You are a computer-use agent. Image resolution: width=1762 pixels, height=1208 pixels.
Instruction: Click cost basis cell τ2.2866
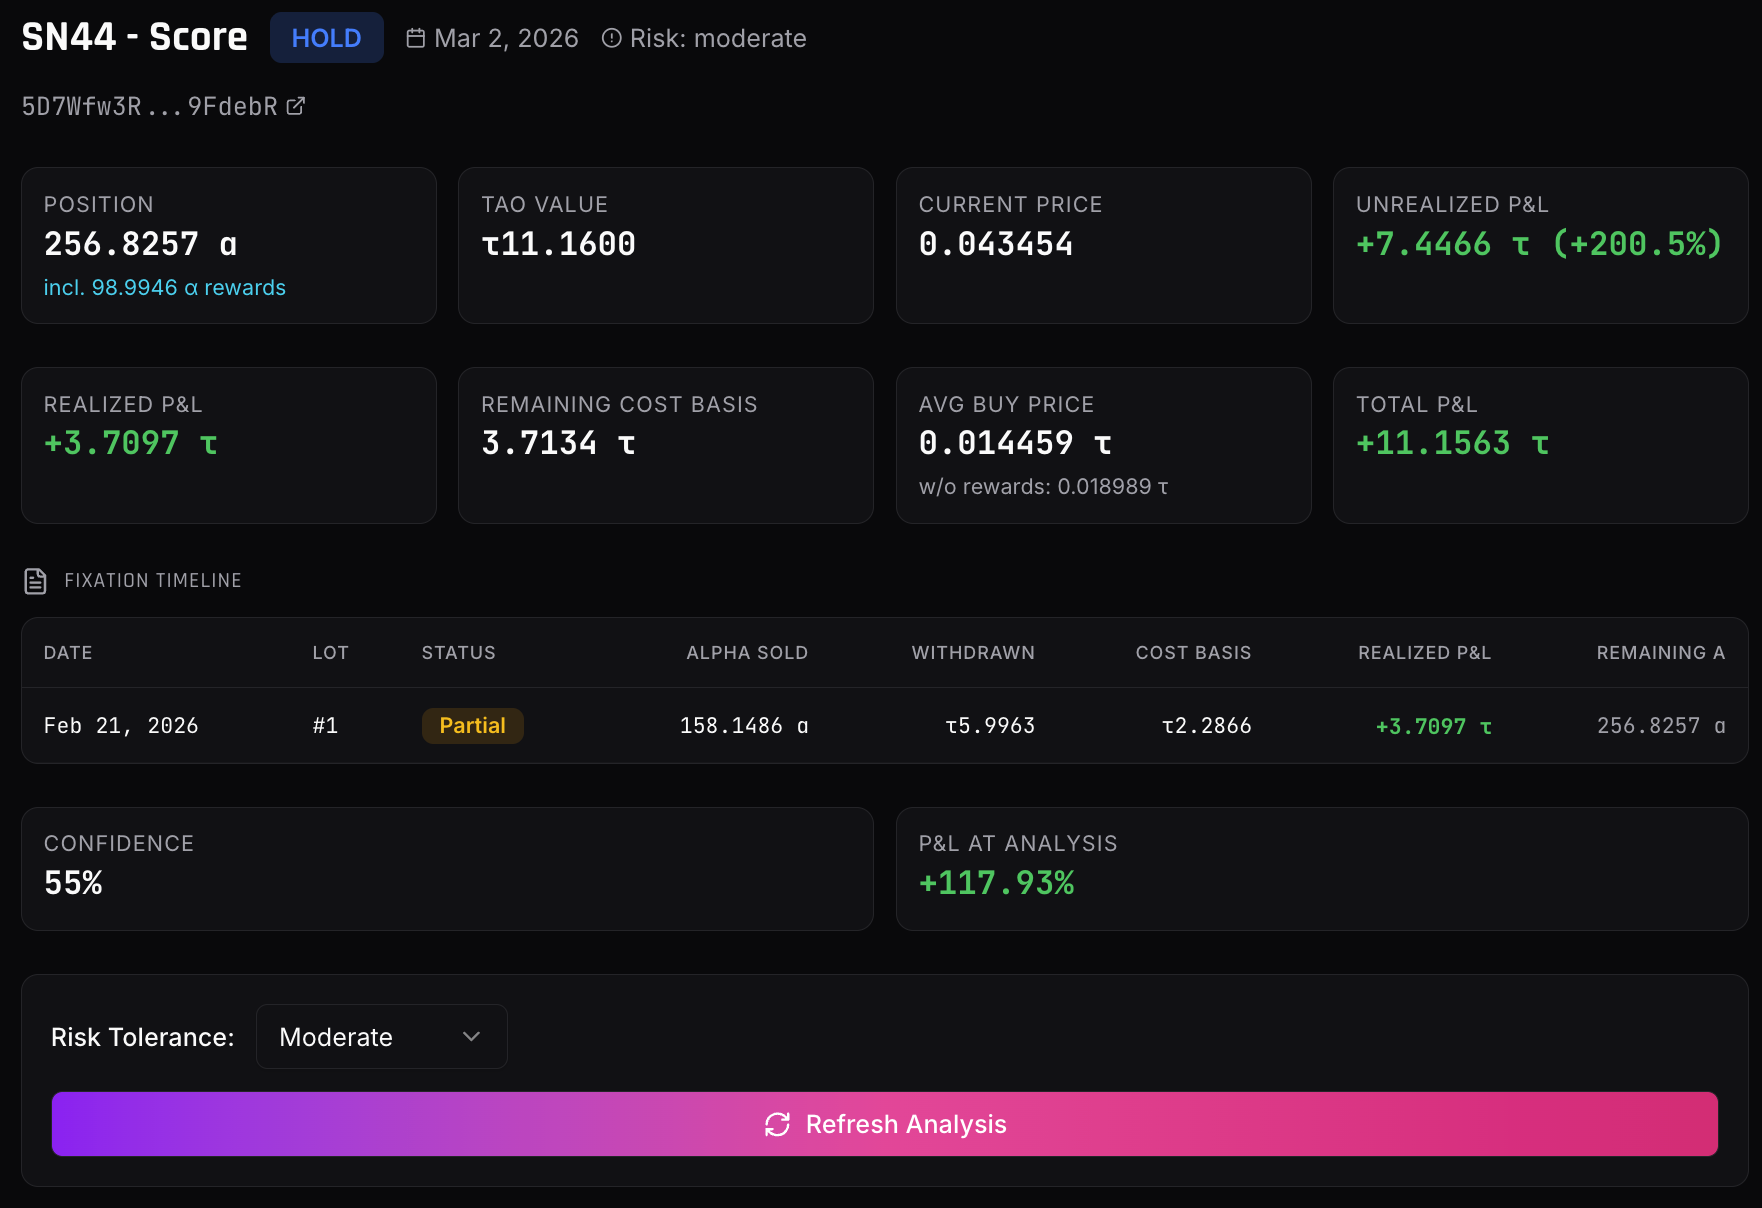point(1206,726)
